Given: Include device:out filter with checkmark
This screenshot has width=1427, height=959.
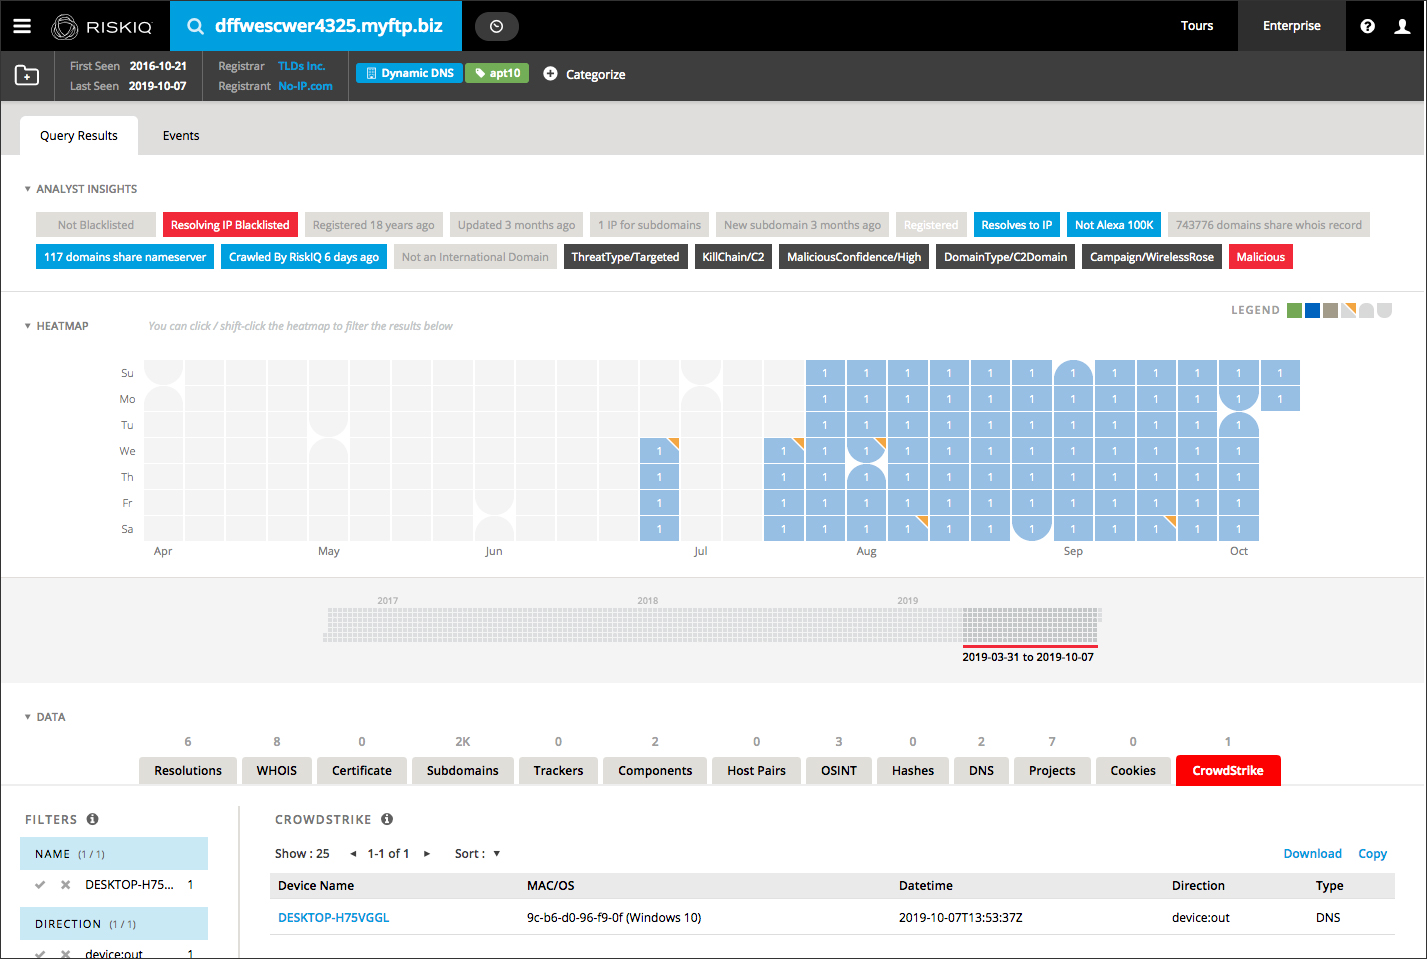Looking at the screenshot, I should click(40, 954).
